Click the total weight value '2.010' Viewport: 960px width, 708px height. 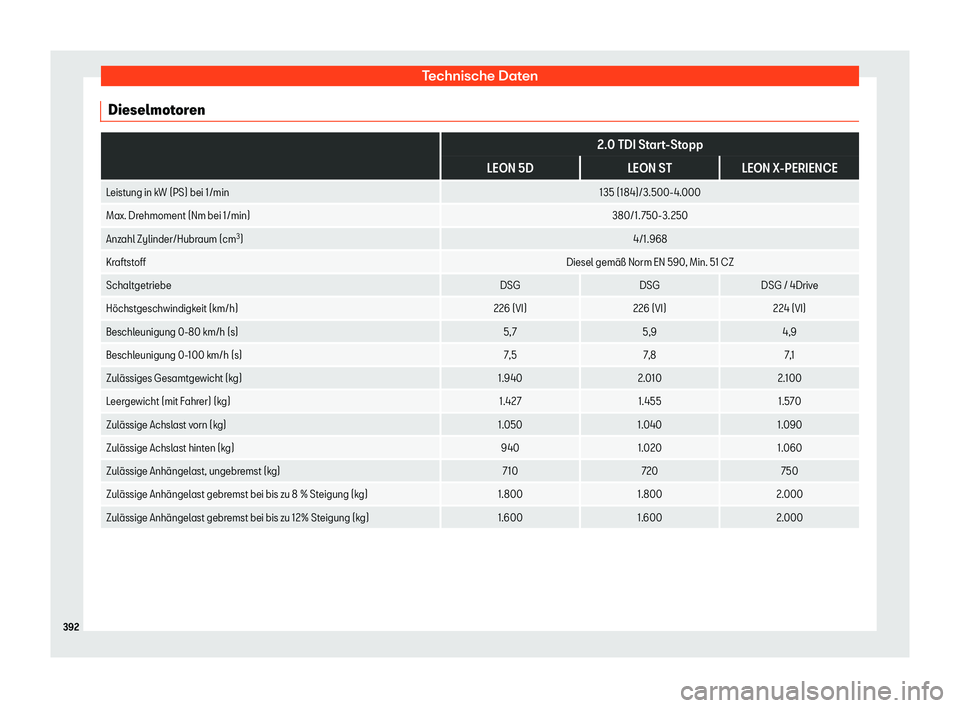pyautogui.click(x=650, y=378)
